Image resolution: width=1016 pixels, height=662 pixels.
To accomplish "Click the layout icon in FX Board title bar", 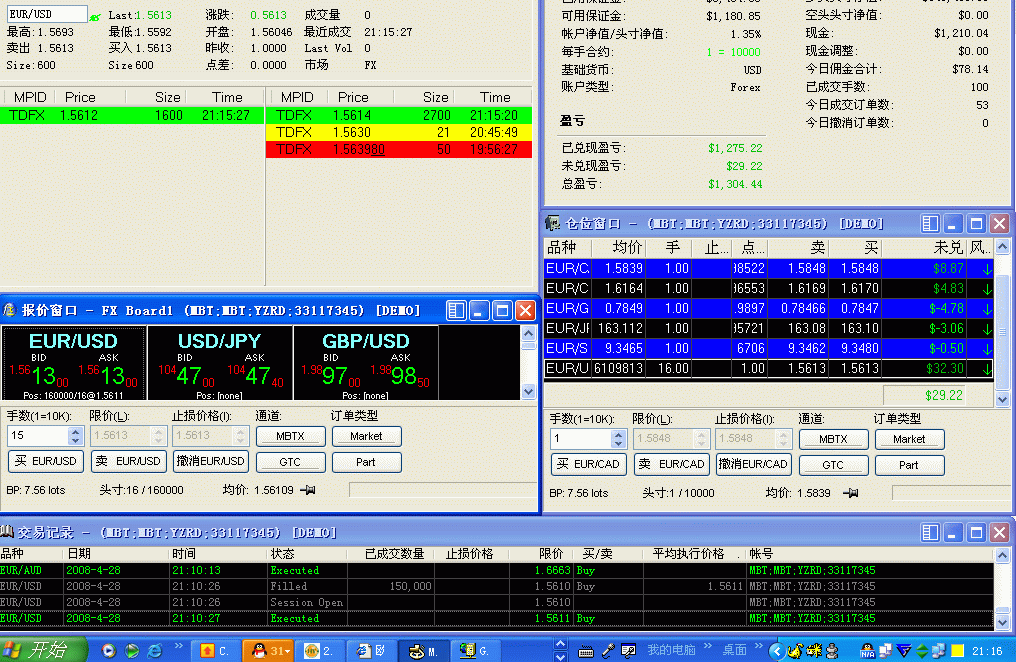I will (x=456, y=311).
